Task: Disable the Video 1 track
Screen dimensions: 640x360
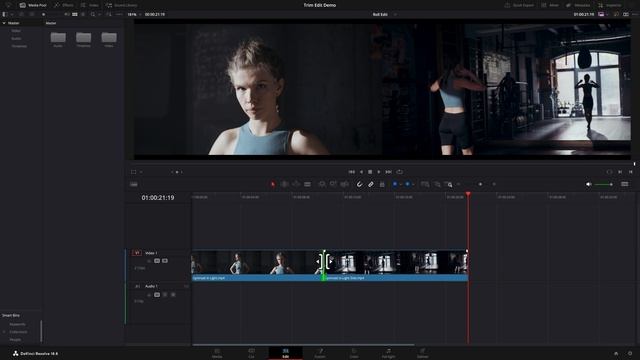Action: point(165,261)
